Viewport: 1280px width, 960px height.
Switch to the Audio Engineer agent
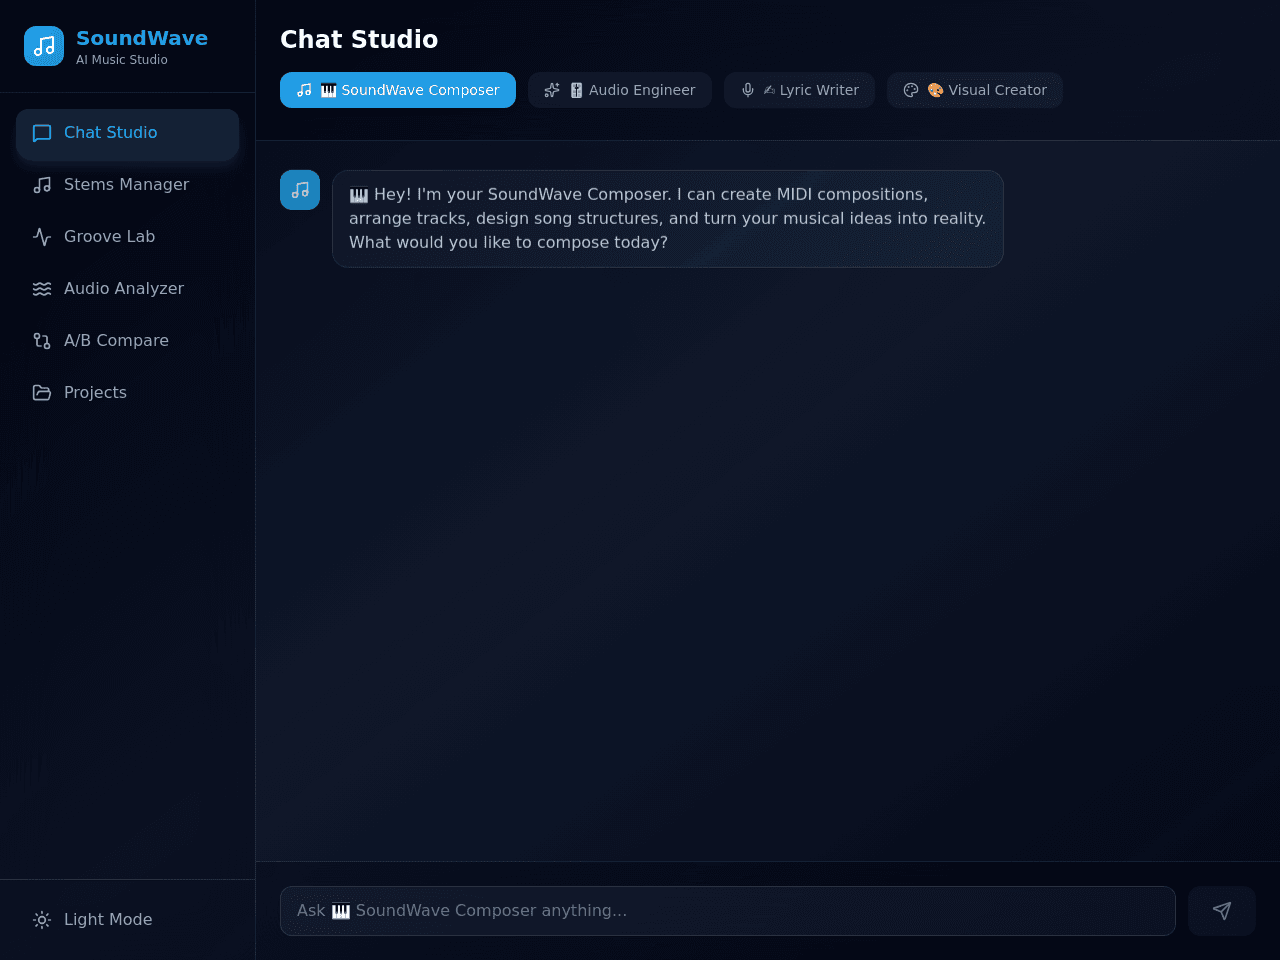coord(620,90)
